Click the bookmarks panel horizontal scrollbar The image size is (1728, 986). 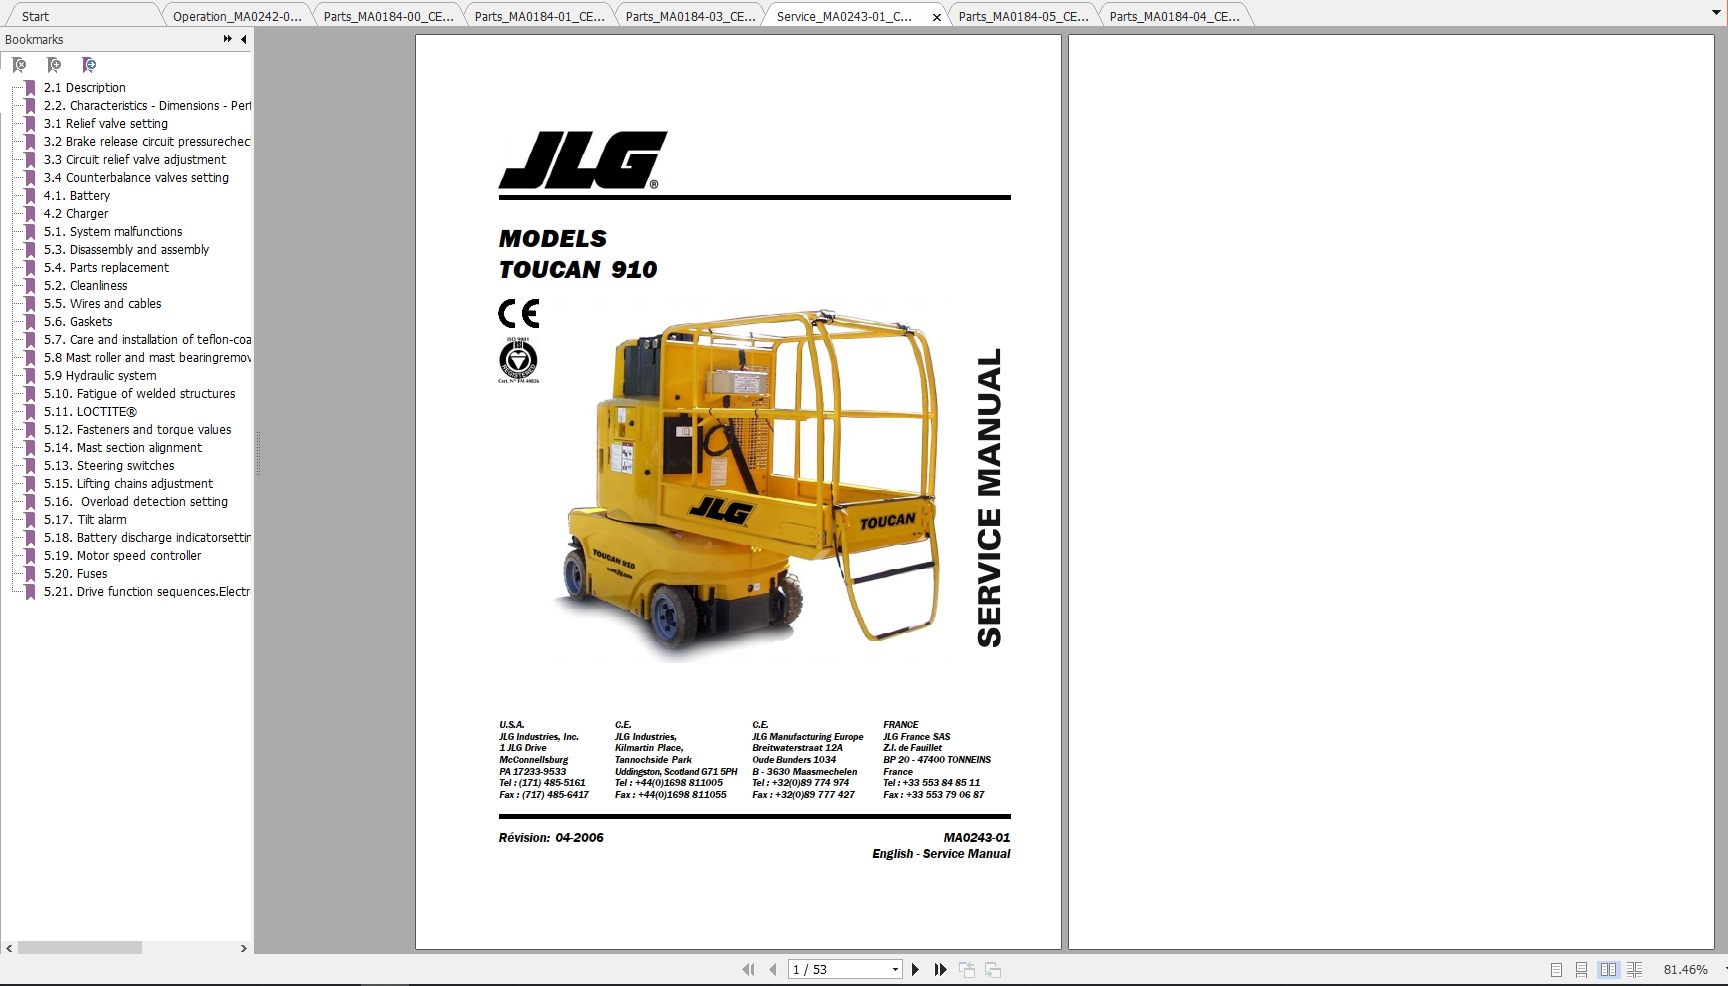[82, 948]
